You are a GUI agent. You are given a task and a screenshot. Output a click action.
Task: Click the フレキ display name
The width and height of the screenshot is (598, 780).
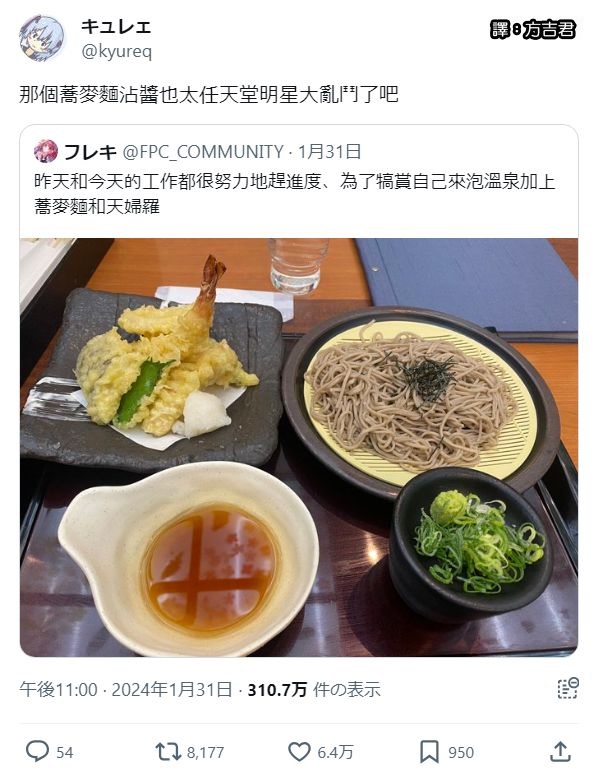click(x=90, y=152)
